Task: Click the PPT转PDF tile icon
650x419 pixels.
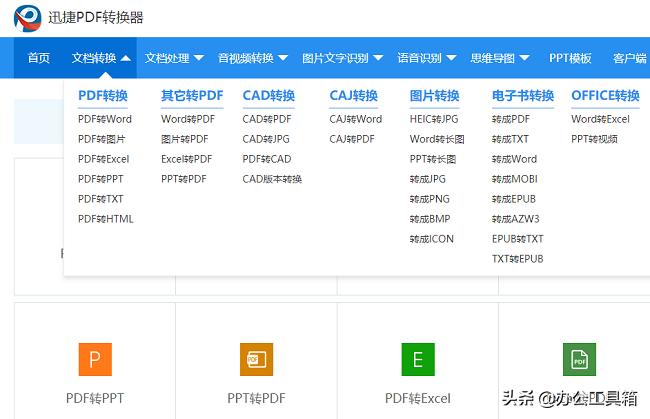Action: (x=256, y=359)
